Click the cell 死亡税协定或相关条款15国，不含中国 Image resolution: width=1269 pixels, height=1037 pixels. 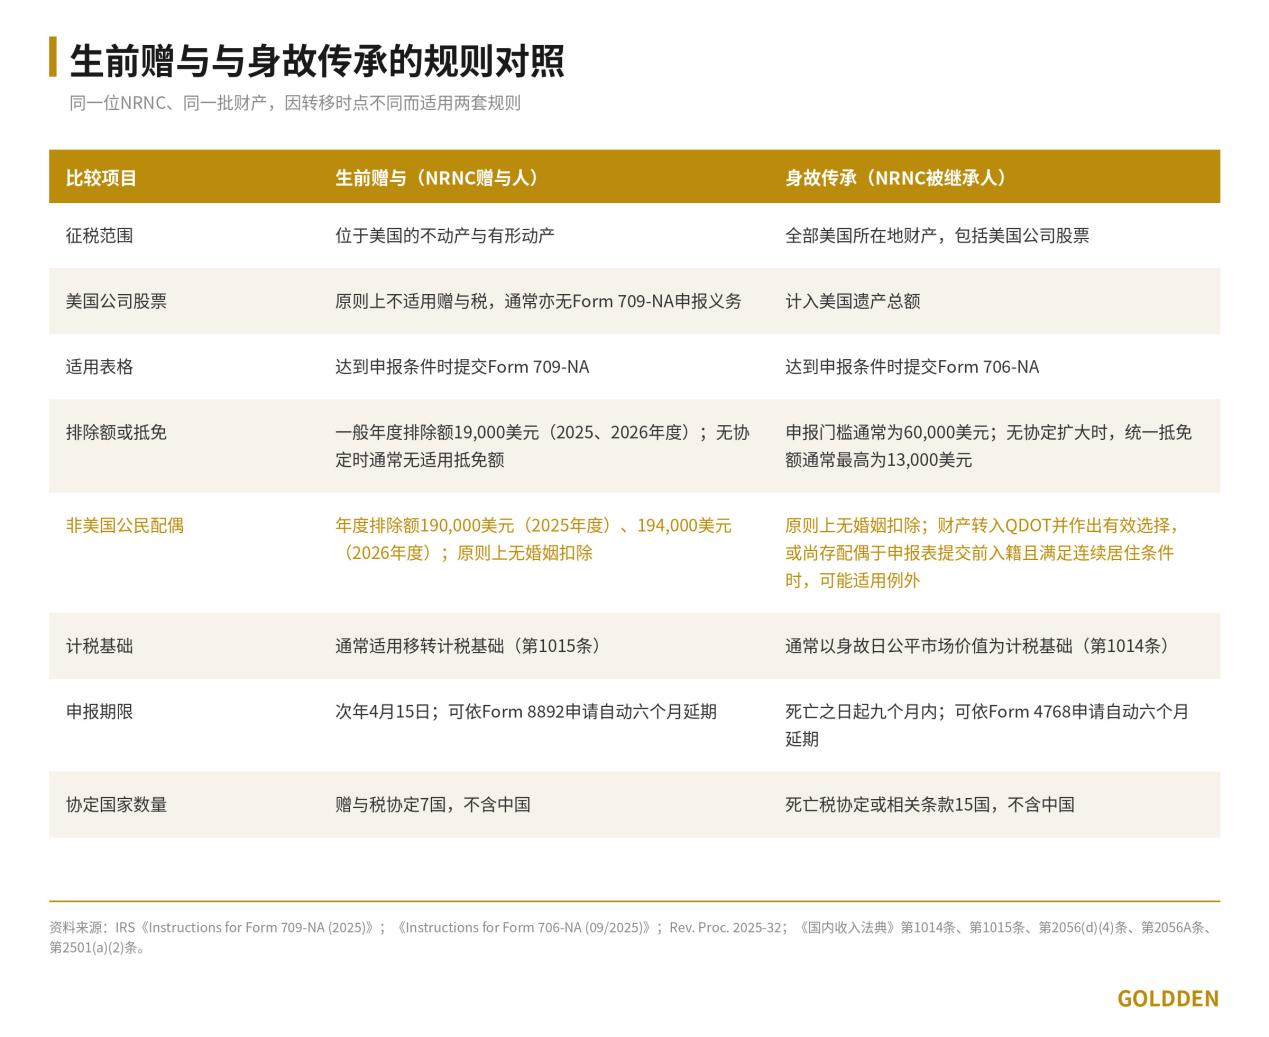point(930,805)
